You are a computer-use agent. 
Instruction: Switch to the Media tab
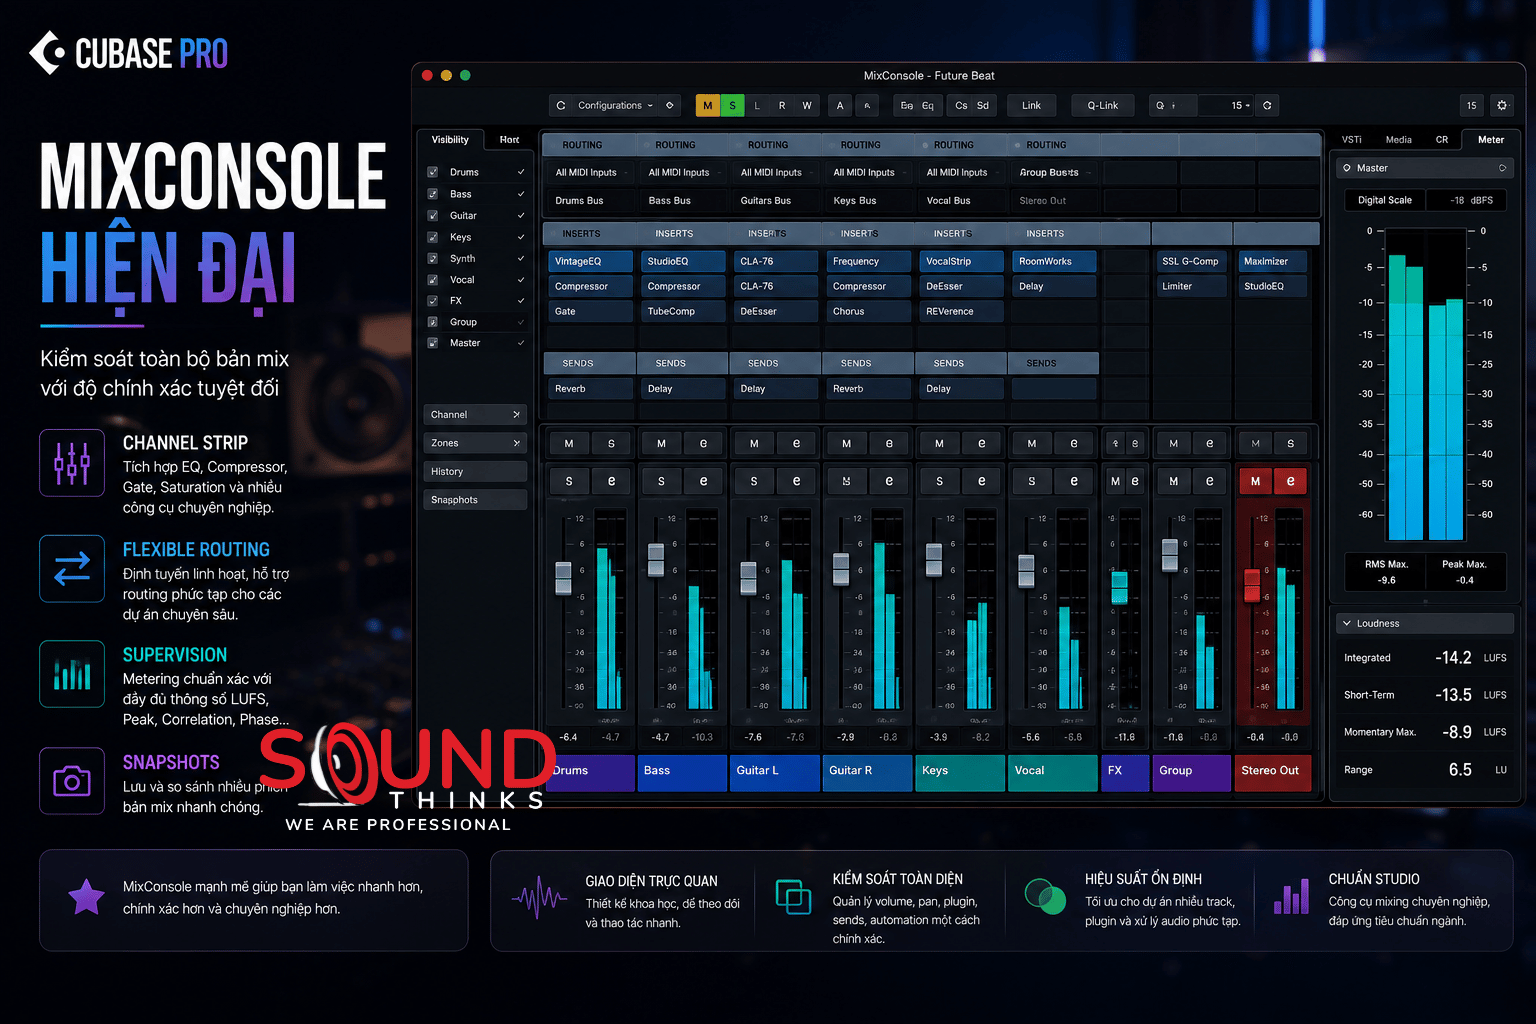point(1399,140)
